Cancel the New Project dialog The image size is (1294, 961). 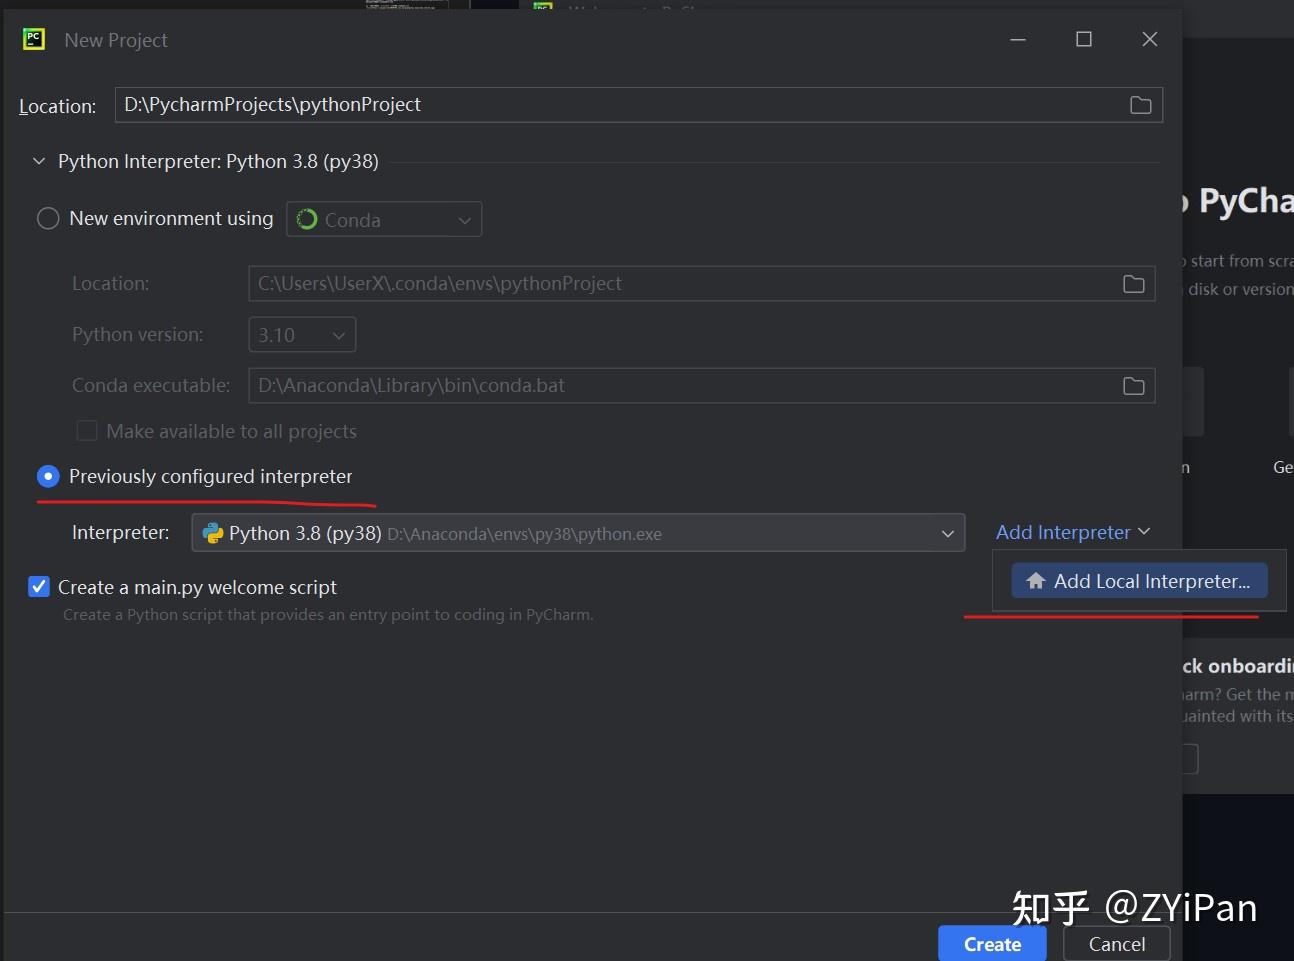click(x=1116, y=943)
